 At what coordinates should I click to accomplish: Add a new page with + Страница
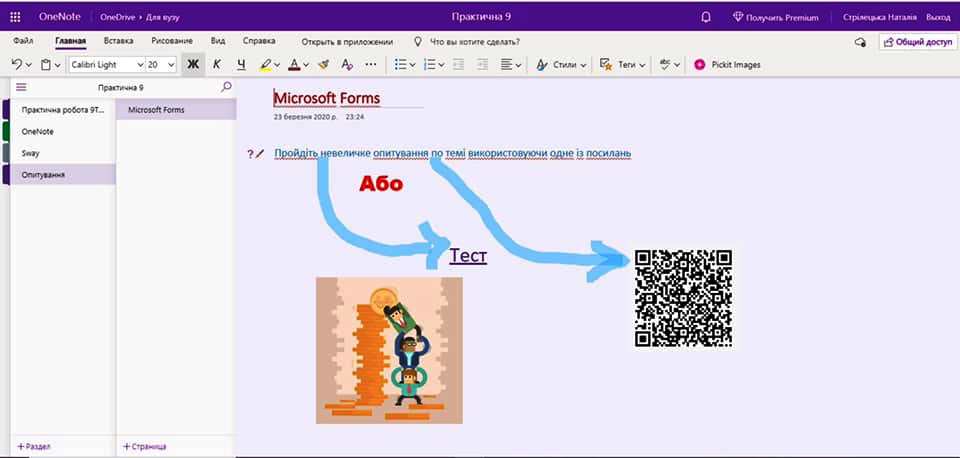[144, 446]
